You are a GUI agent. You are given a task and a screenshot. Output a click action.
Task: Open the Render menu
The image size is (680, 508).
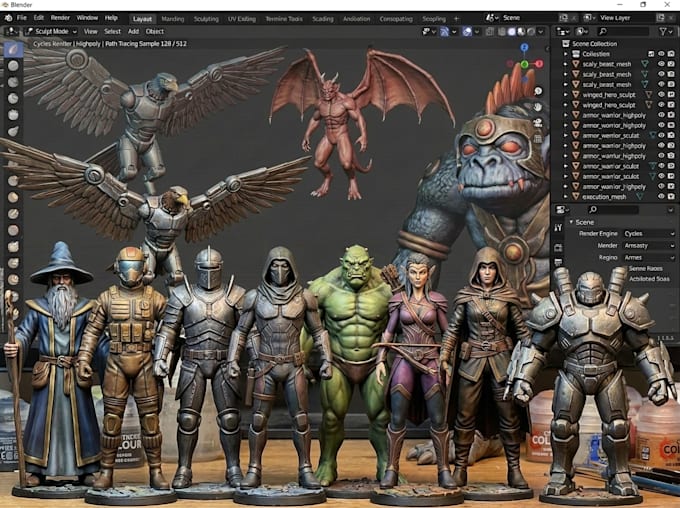[60, 18]
